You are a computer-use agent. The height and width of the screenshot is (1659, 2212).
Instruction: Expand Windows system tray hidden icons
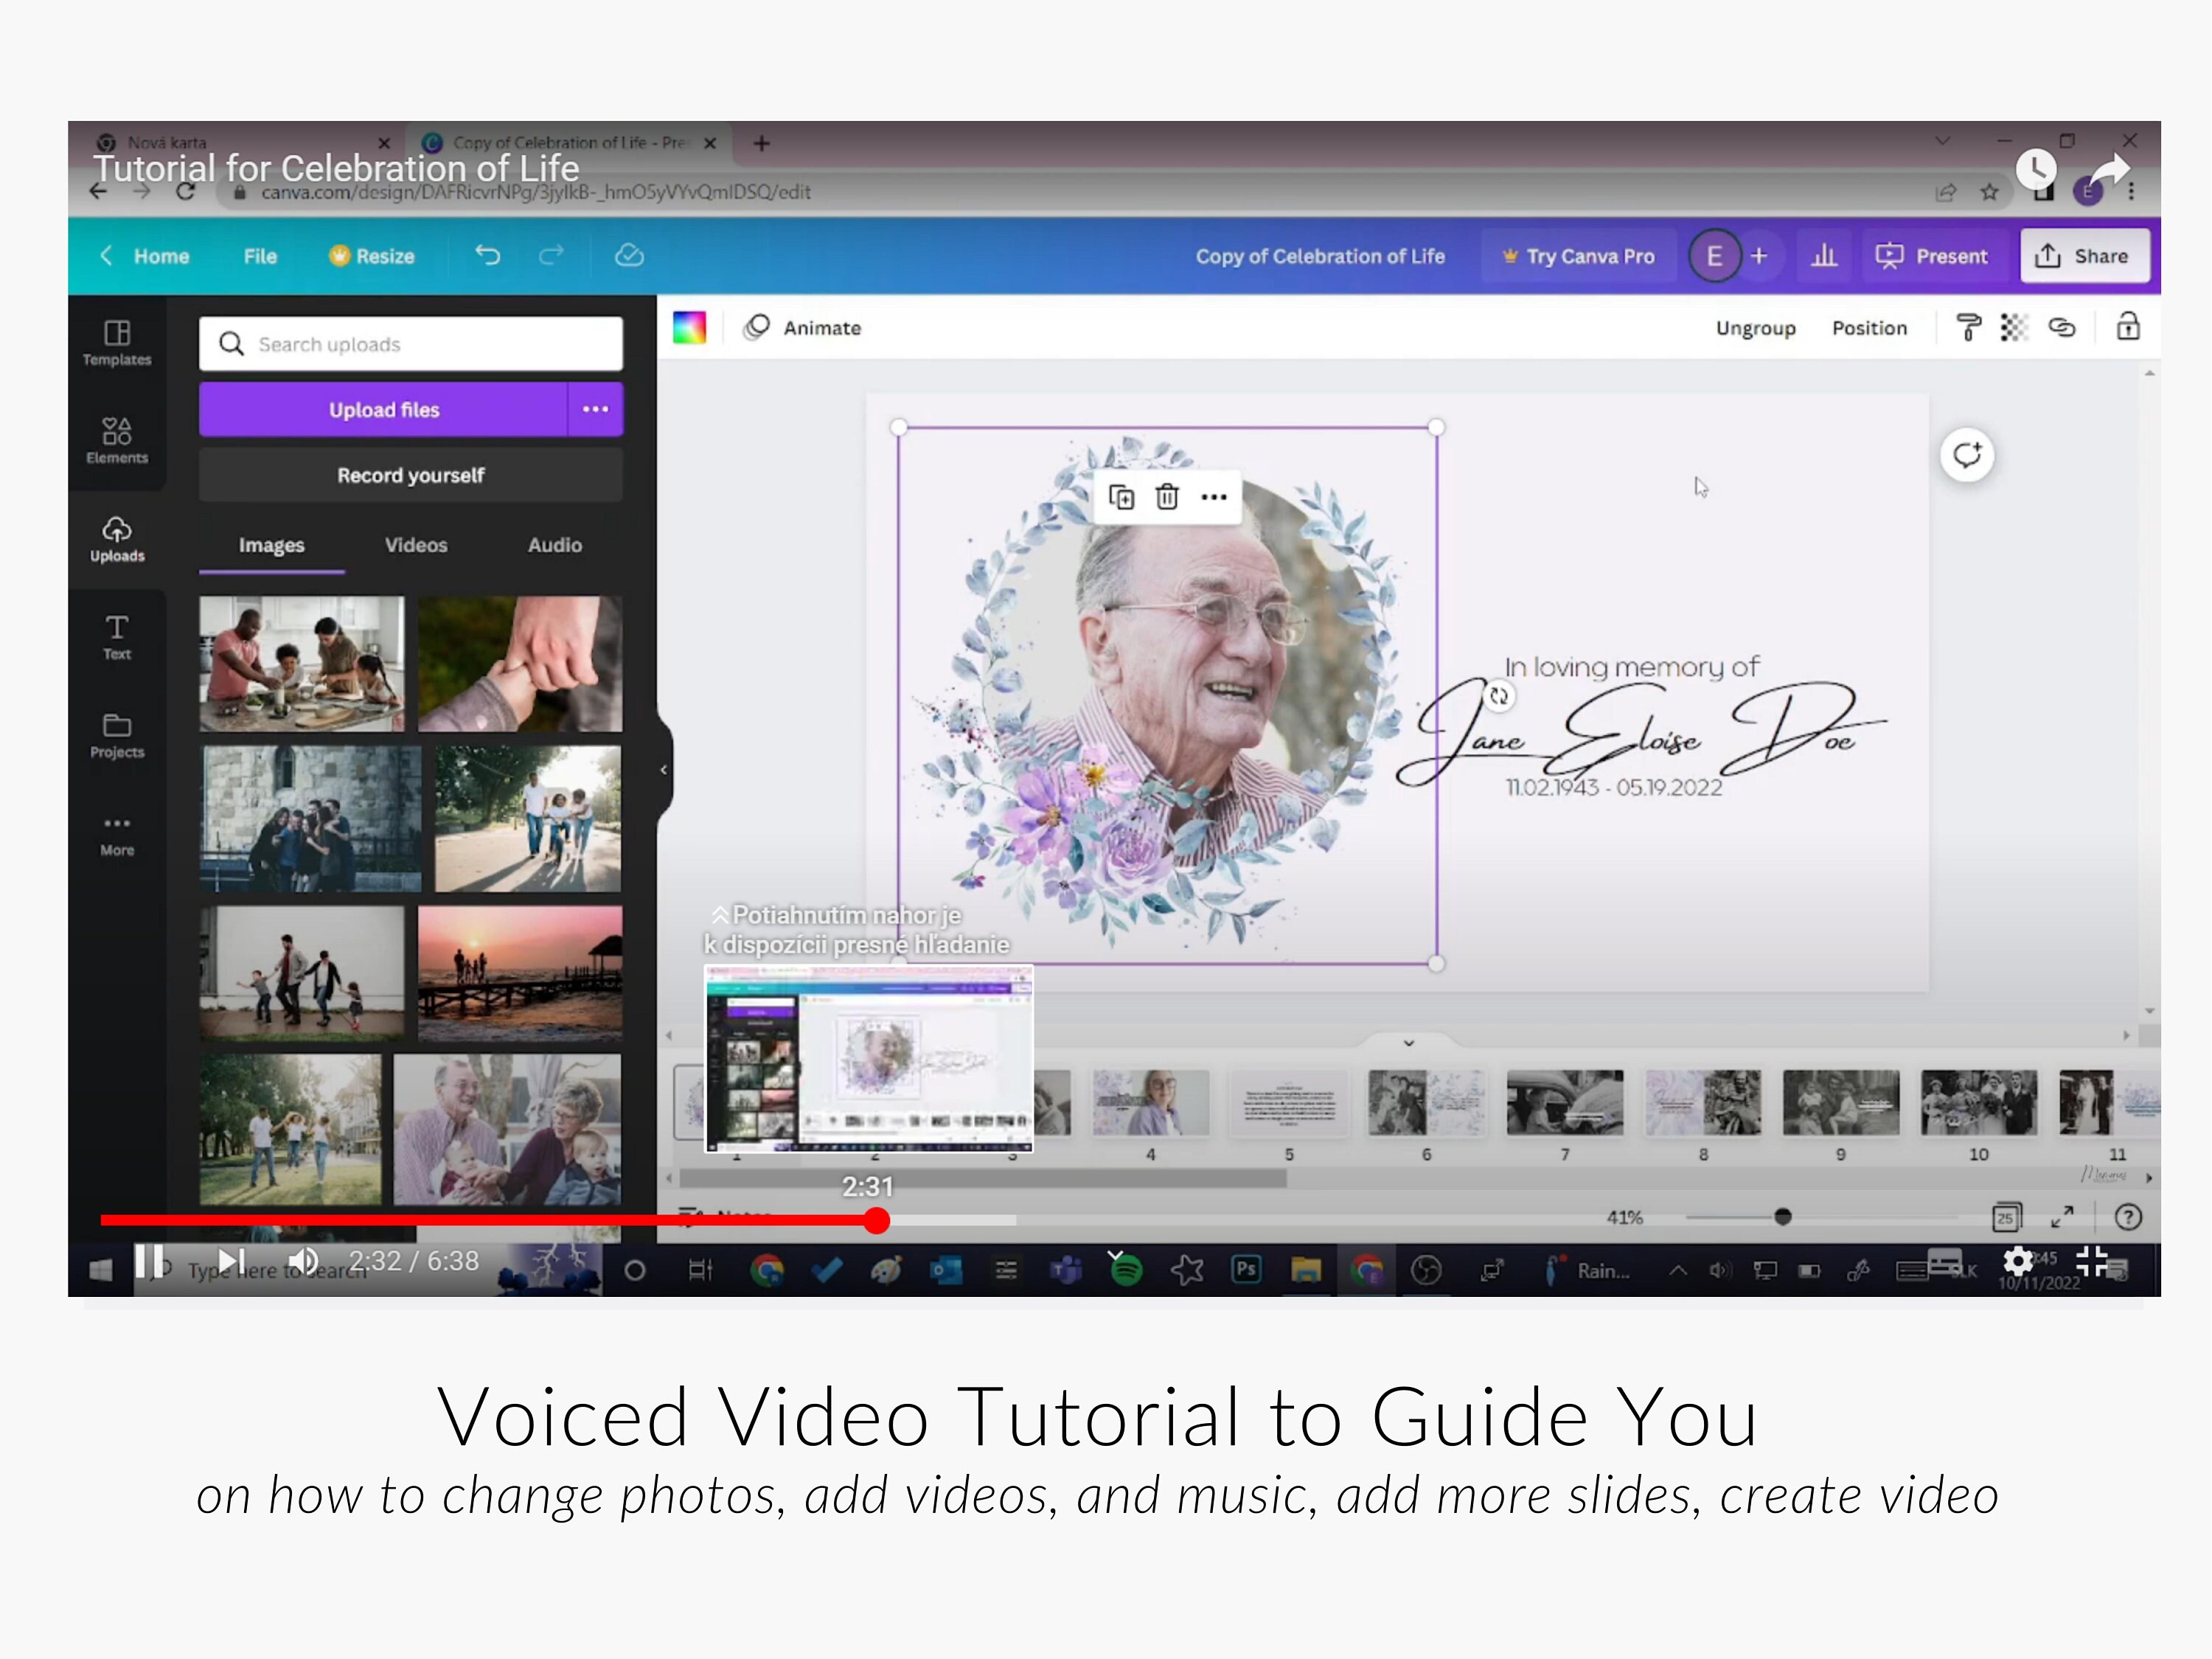click(1678, 1271)
